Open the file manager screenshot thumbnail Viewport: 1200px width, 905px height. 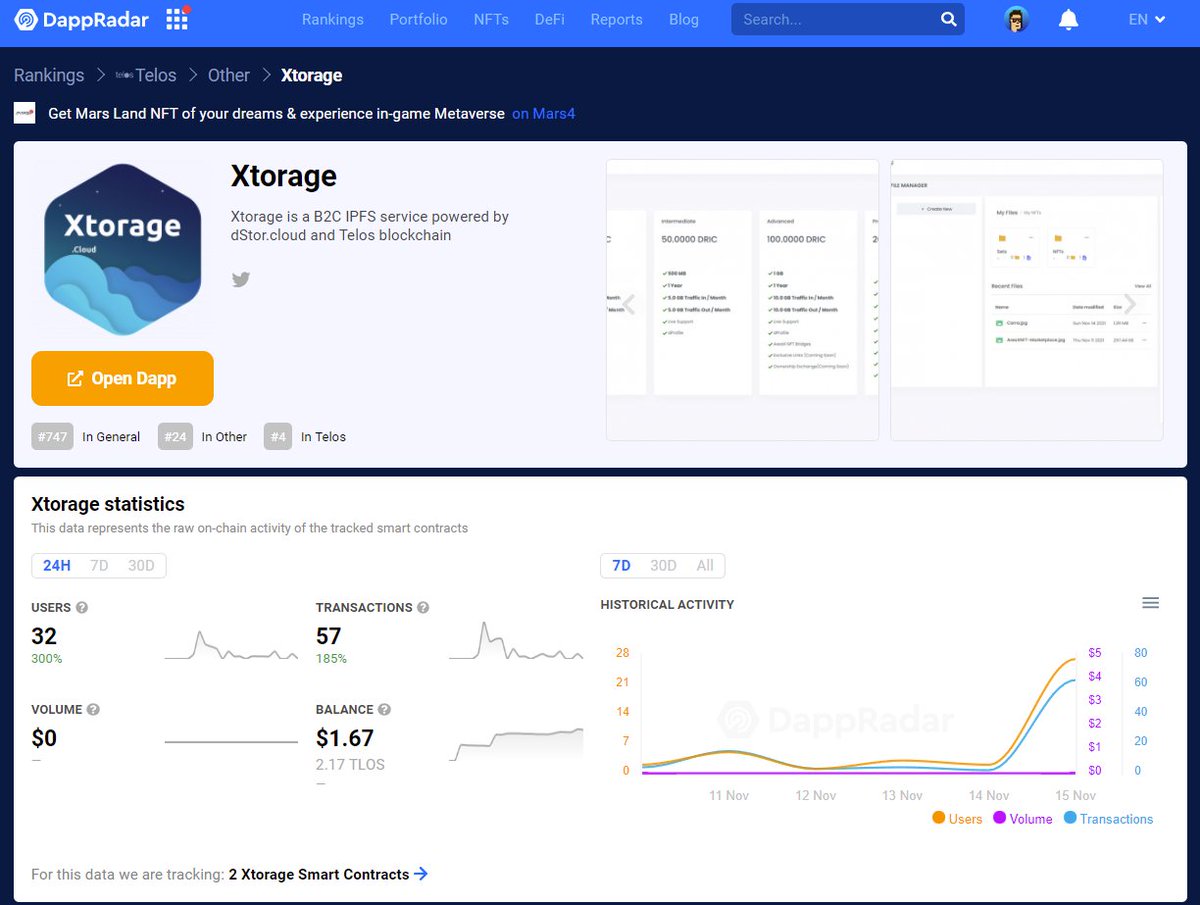[1027, 300]
